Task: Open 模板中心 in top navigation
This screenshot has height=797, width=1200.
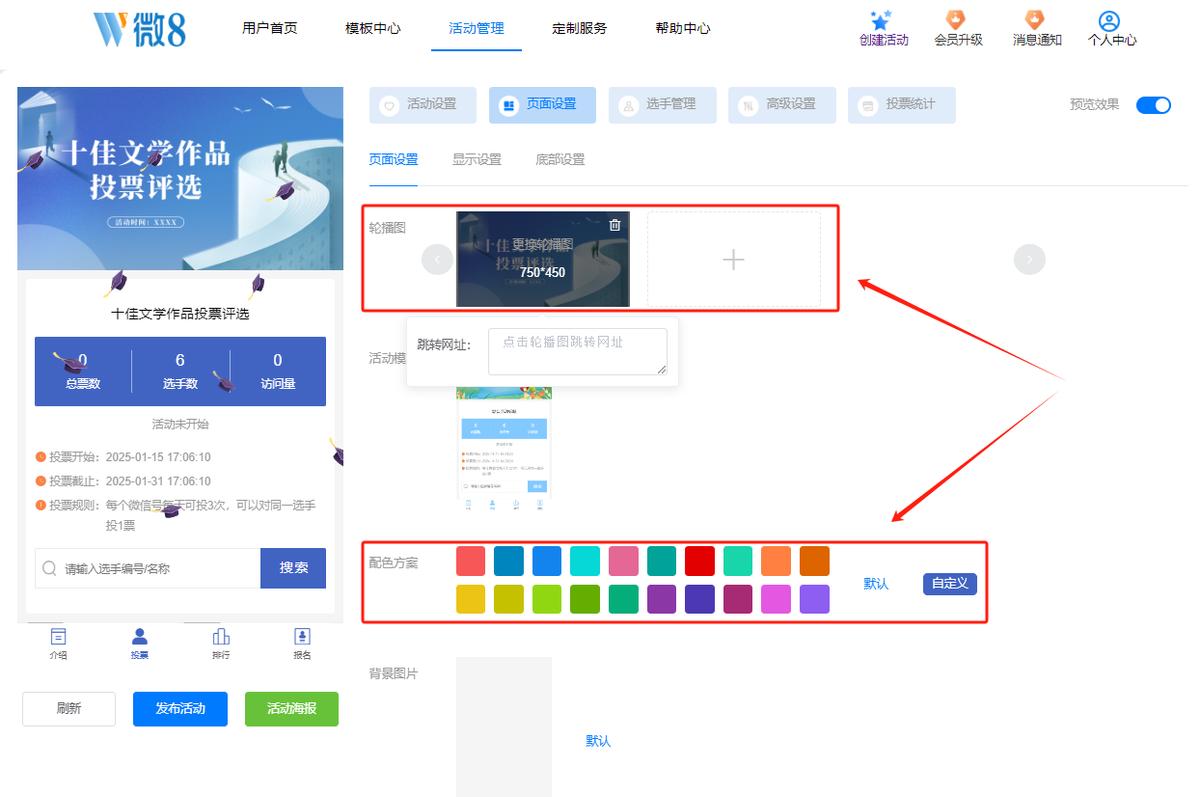Action: tap(373, 28)
